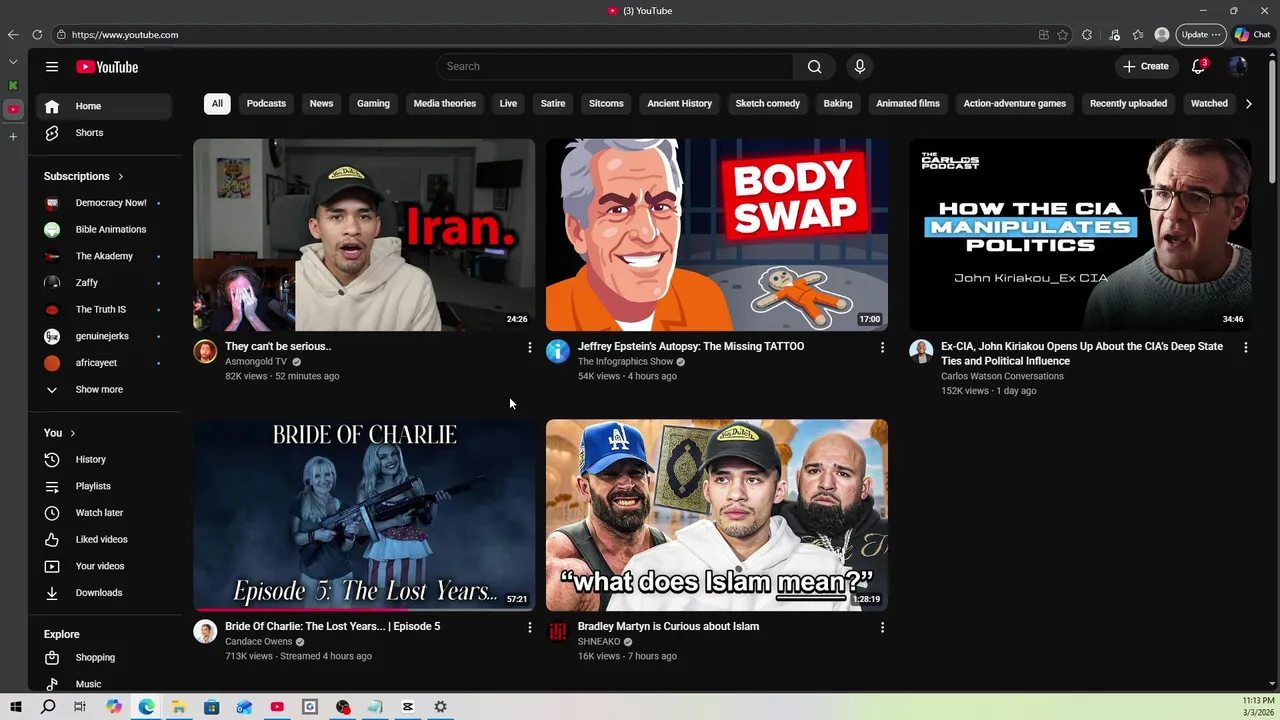Image resolution: width=1280 pixels, height=720 pixels.
Task: Select the News filter chip
Action: pos(321,104)
